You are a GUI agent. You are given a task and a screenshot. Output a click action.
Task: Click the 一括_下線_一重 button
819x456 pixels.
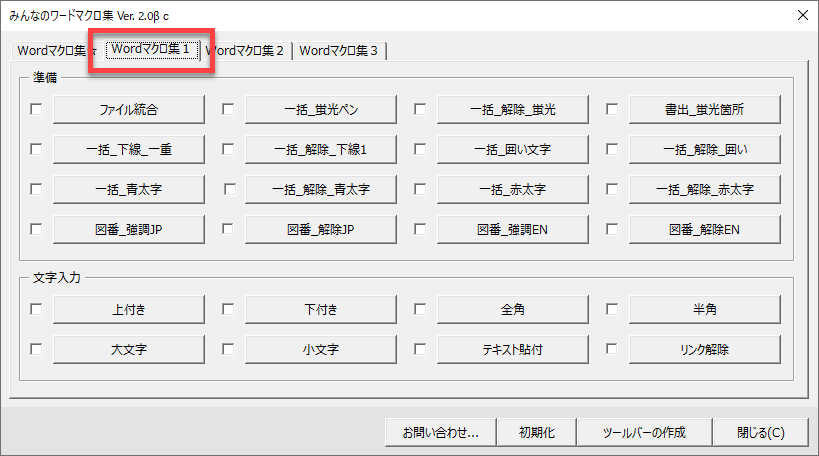coord(129,149)
